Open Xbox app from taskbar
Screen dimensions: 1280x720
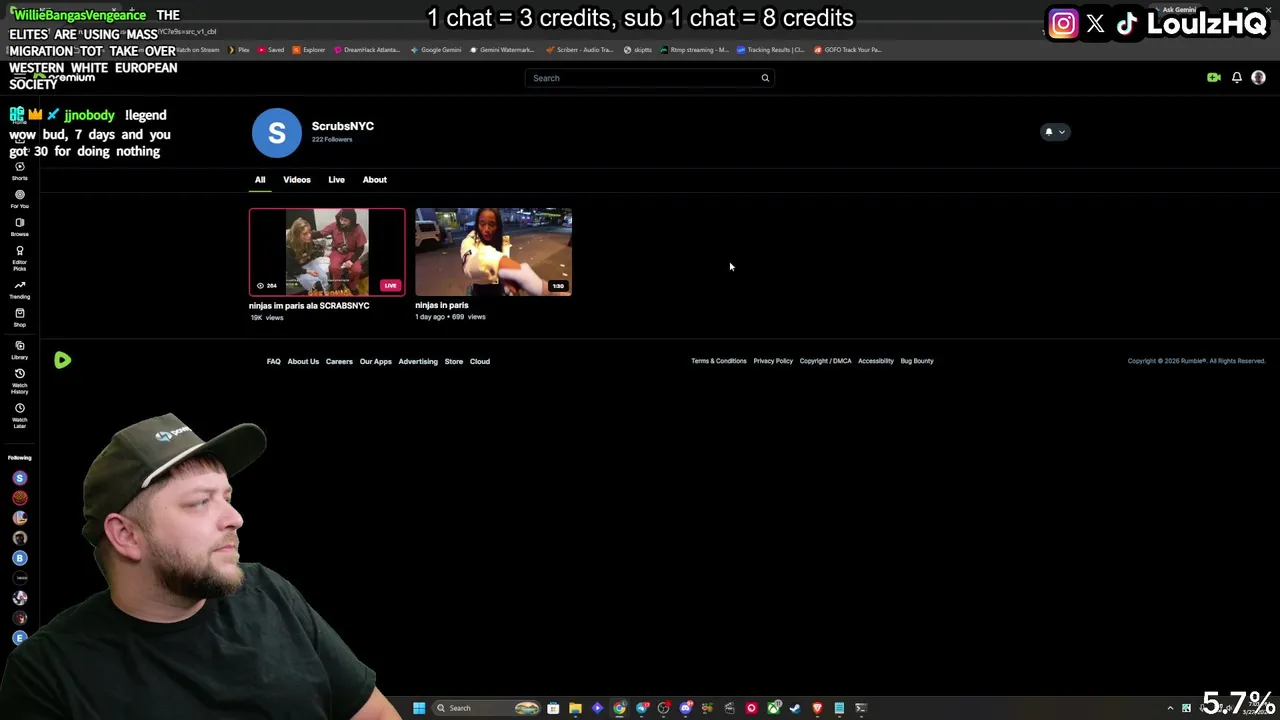click(x=773, y=708)
